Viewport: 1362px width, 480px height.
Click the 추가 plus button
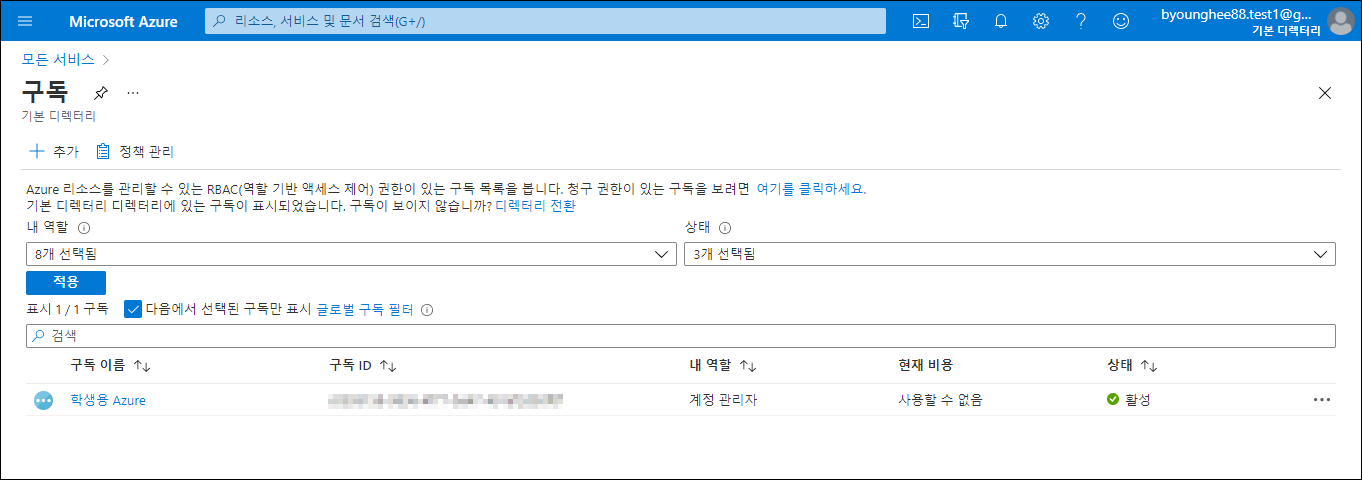[x=54, y=152]
